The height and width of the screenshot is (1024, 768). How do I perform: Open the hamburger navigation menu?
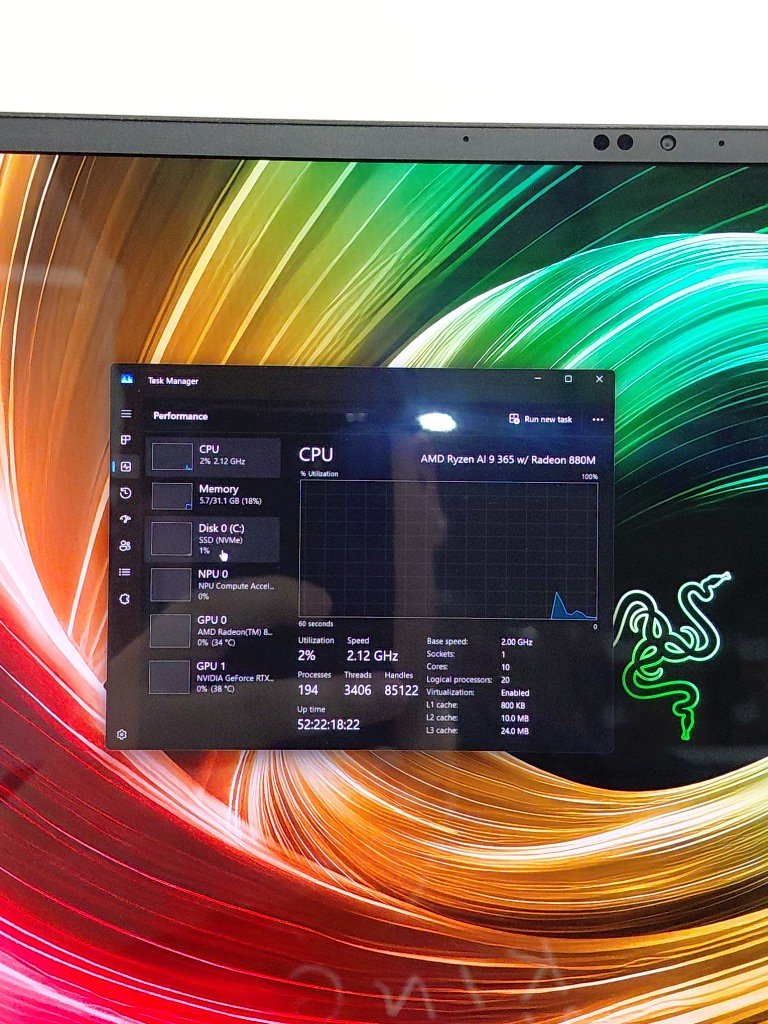coord(126,414)
